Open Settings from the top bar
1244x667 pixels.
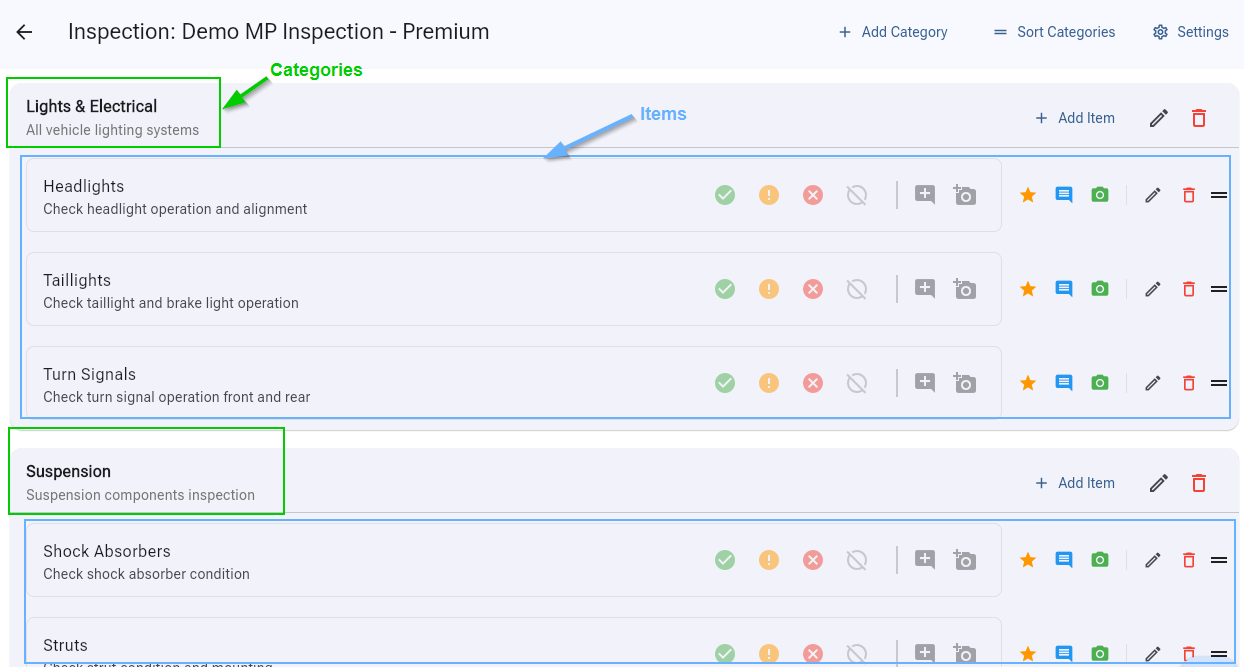point(1190,32)
